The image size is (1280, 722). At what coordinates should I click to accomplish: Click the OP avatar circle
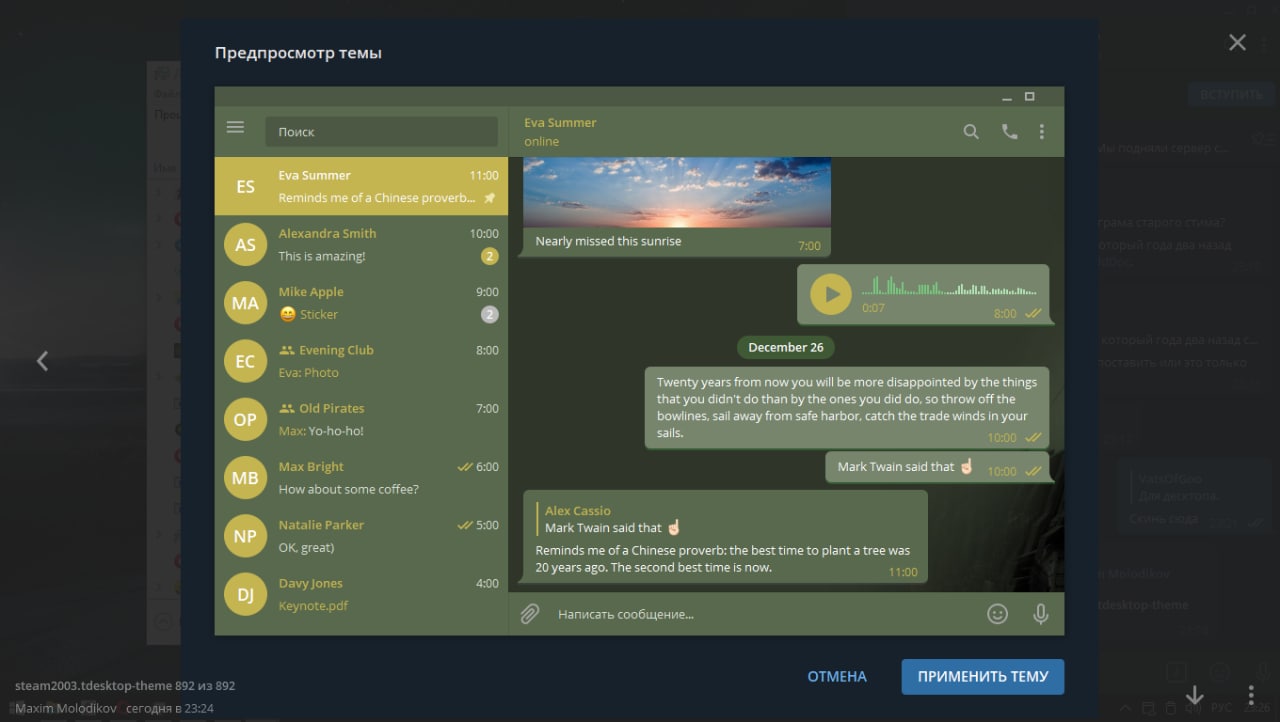(245, 419)
